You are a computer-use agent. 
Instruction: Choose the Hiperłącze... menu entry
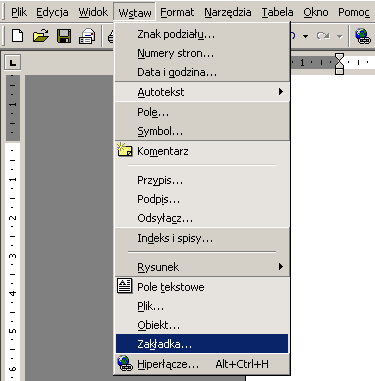tap(202, 364)
